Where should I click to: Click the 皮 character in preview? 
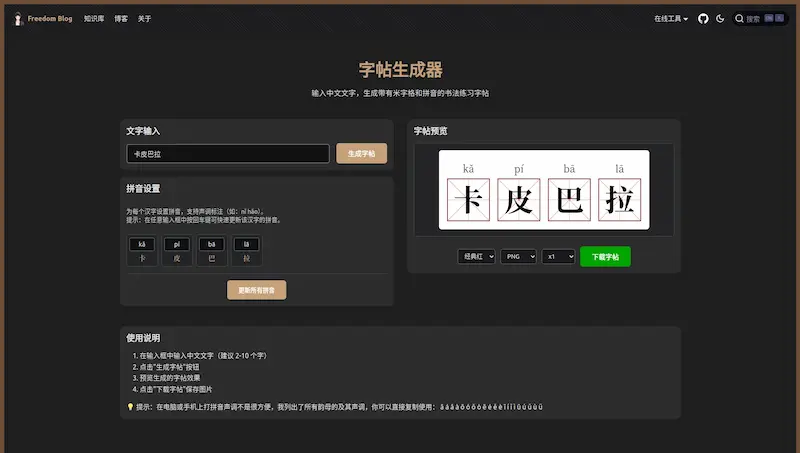518,199
